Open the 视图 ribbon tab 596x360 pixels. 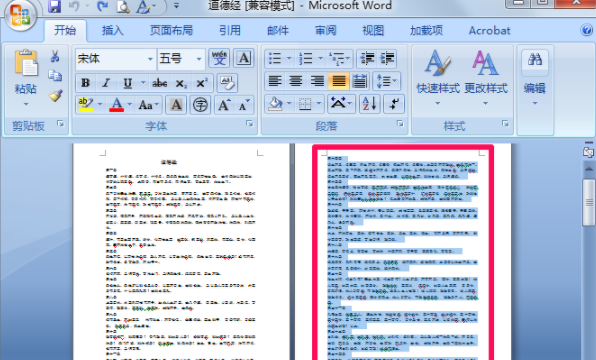pos(373,30)
